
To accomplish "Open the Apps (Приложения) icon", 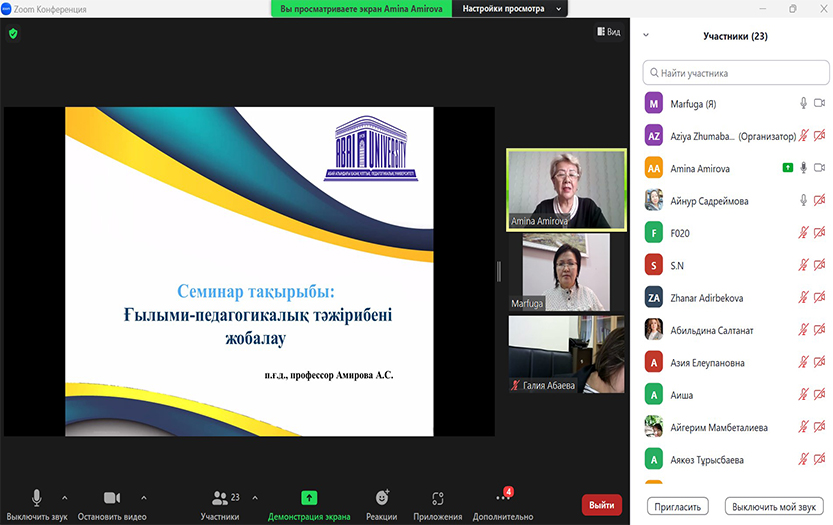I will (x=438, y=498).
